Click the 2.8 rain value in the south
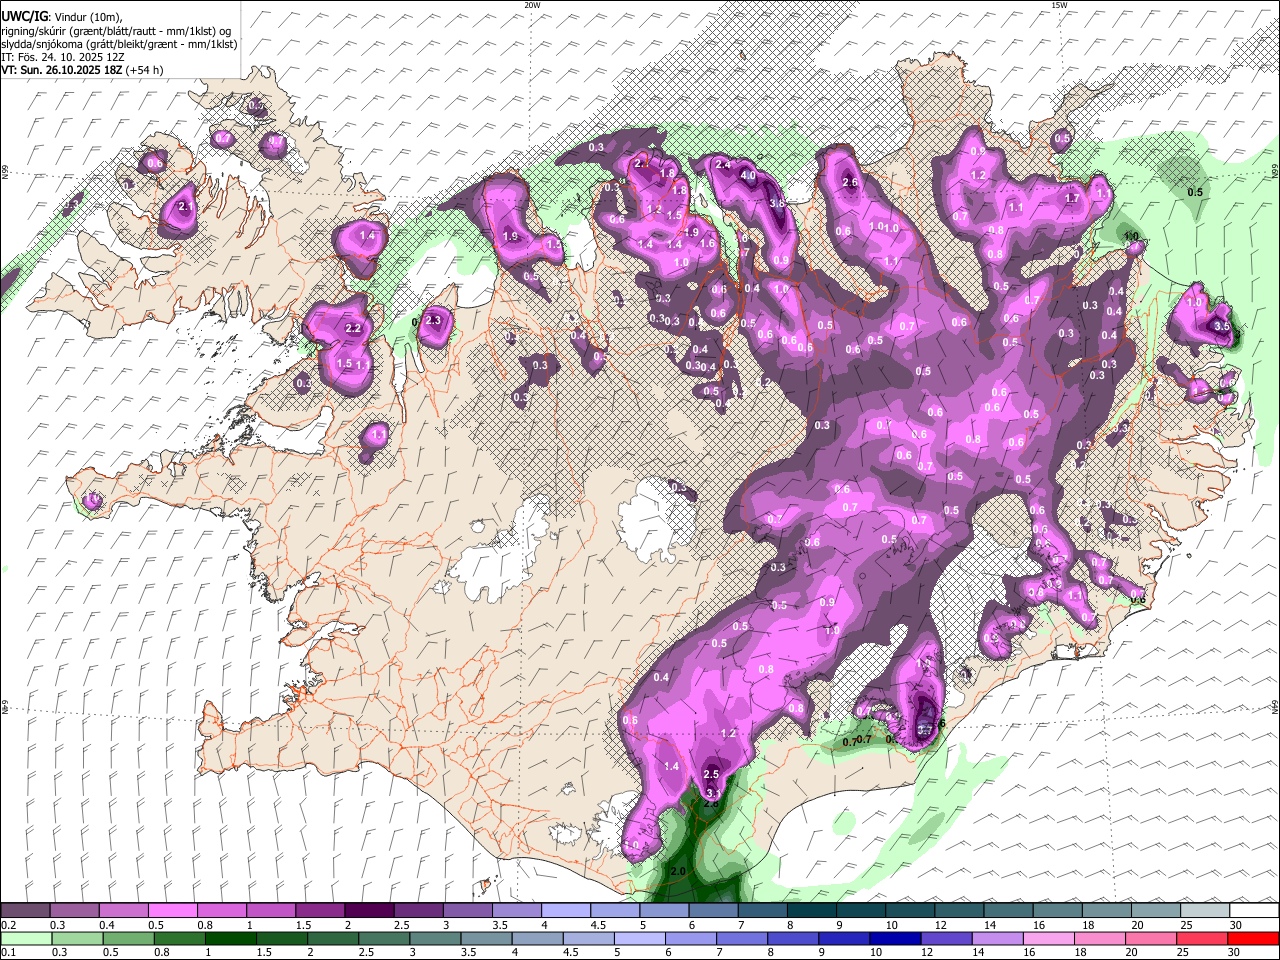The height and width of the screenshot is (960, 1280). [711, 803]
